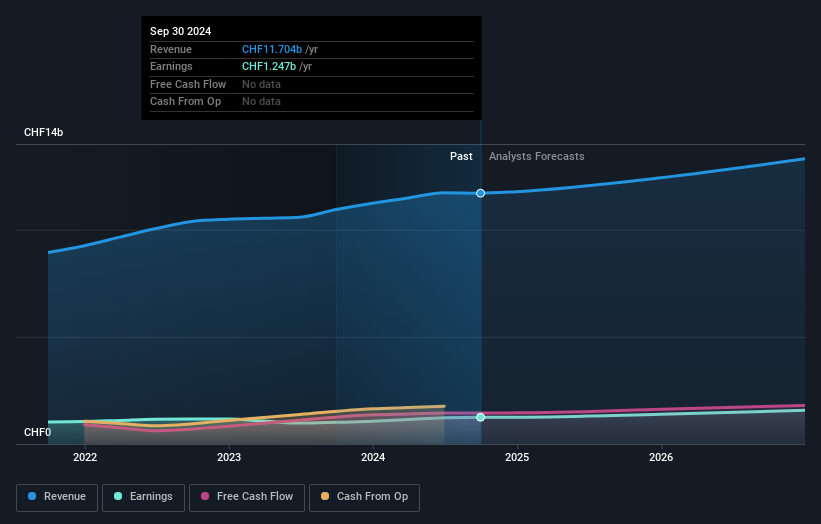Click the Past label on the chart
Image resolution: width=821 pixels, height=524 pixels.
461,156
